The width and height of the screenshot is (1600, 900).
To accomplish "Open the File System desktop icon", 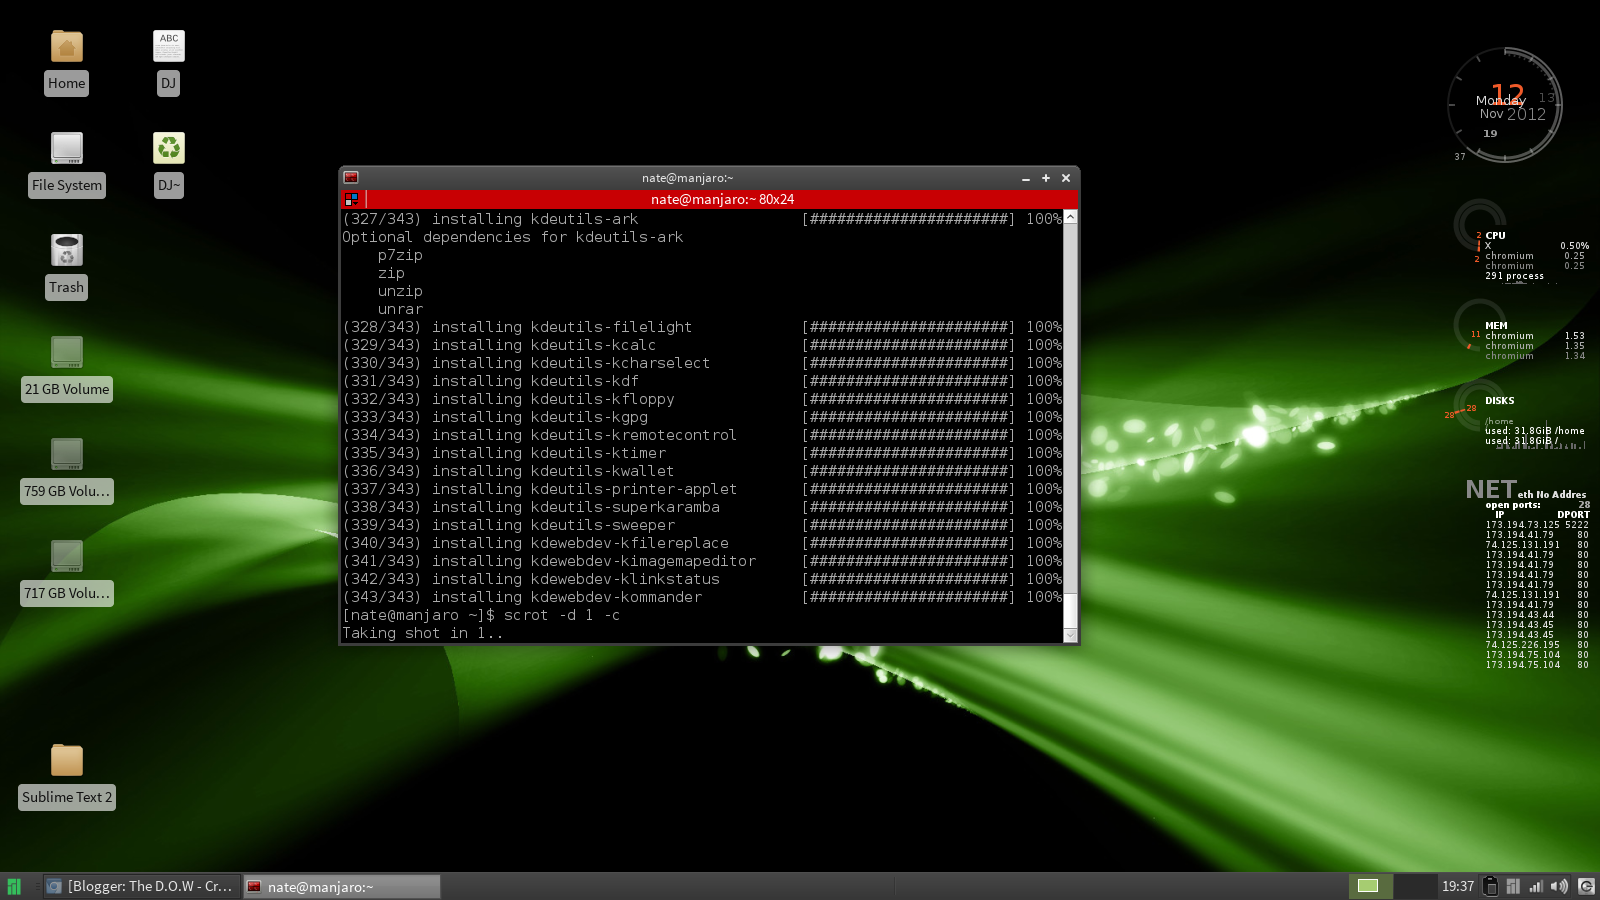I will 67,148.
